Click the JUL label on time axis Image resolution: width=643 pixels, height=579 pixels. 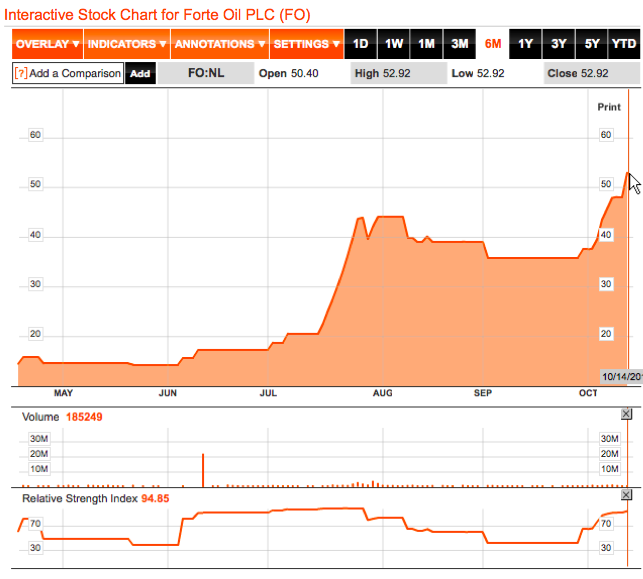[268, 393]
